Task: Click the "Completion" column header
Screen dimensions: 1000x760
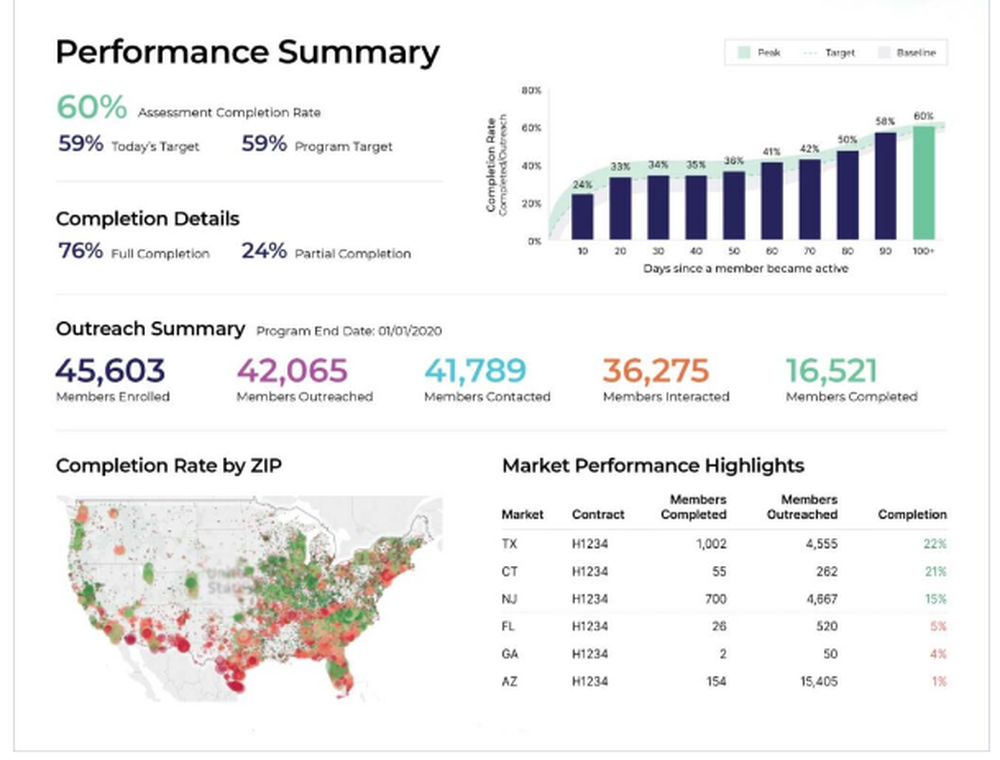Action: pyautogui.click(x=913, y=515)
